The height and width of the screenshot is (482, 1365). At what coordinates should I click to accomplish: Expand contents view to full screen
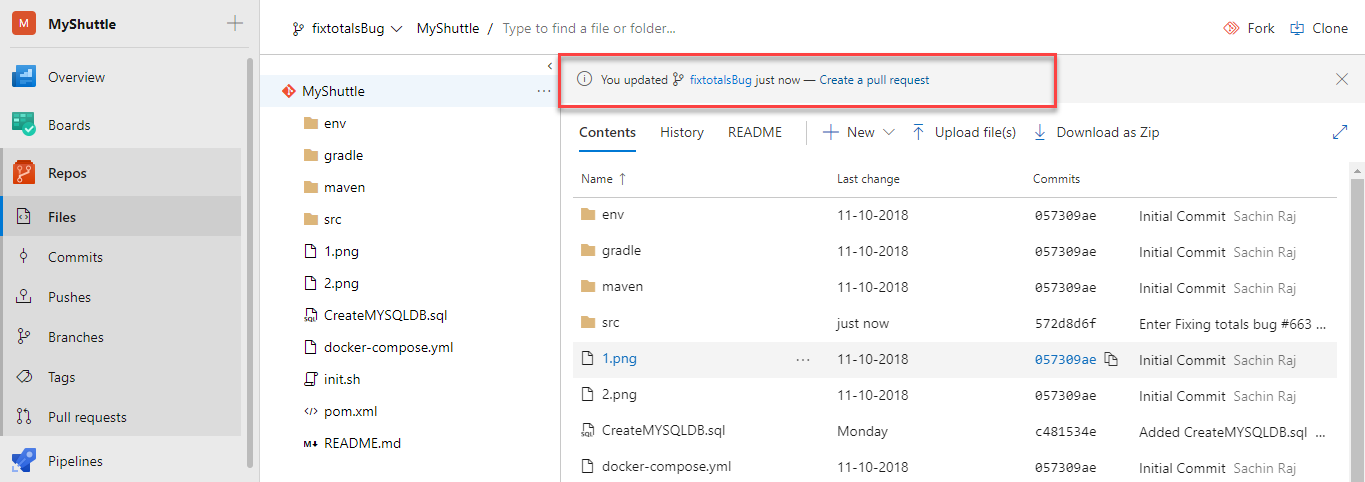pos(1340,132)
